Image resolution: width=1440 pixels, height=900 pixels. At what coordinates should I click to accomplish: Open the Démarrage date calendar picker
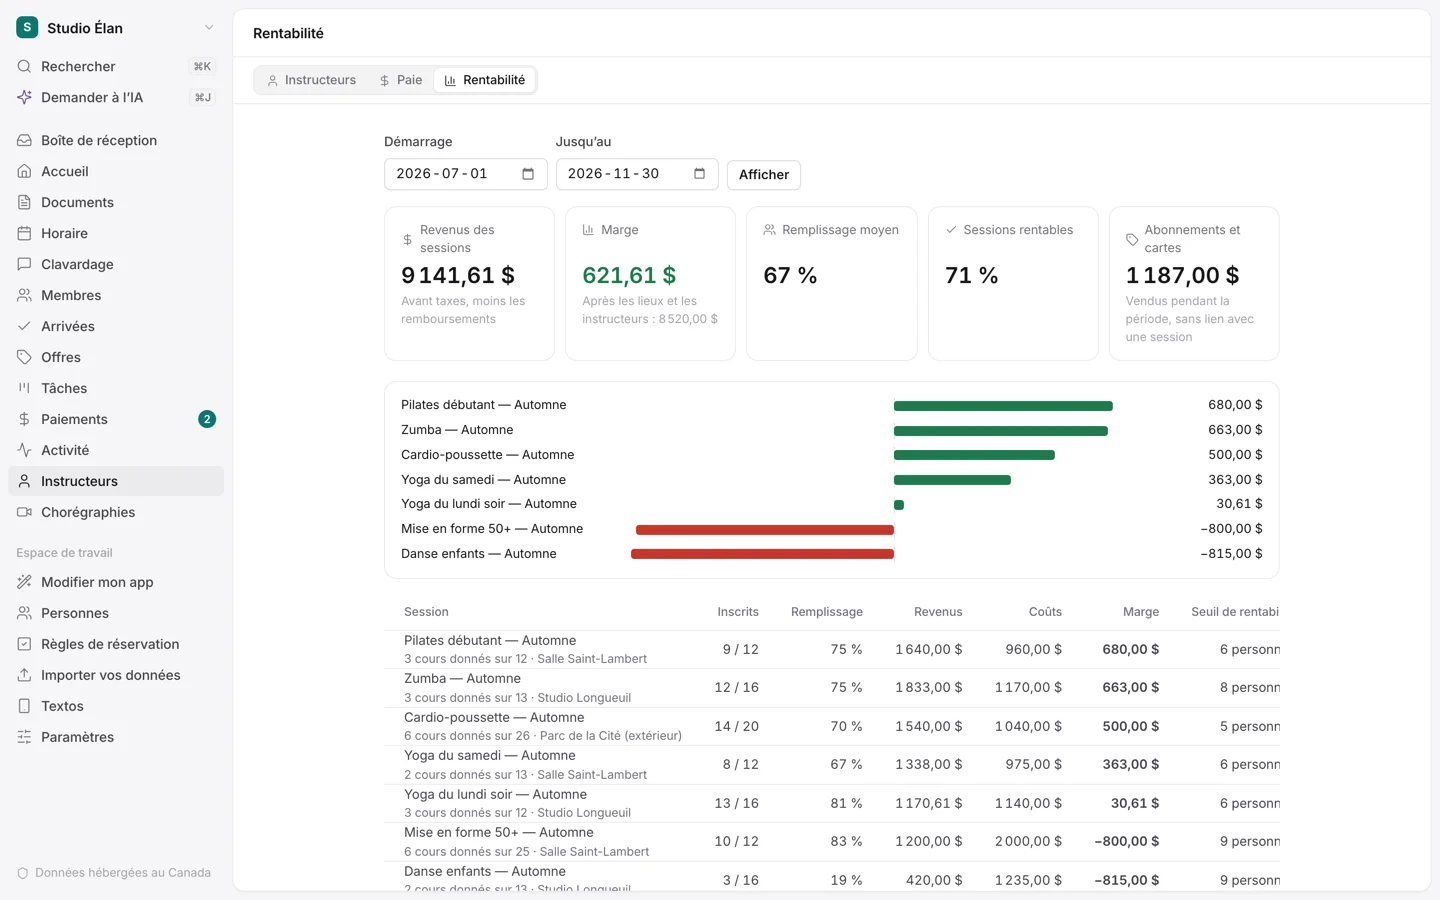tap(528, 174)
